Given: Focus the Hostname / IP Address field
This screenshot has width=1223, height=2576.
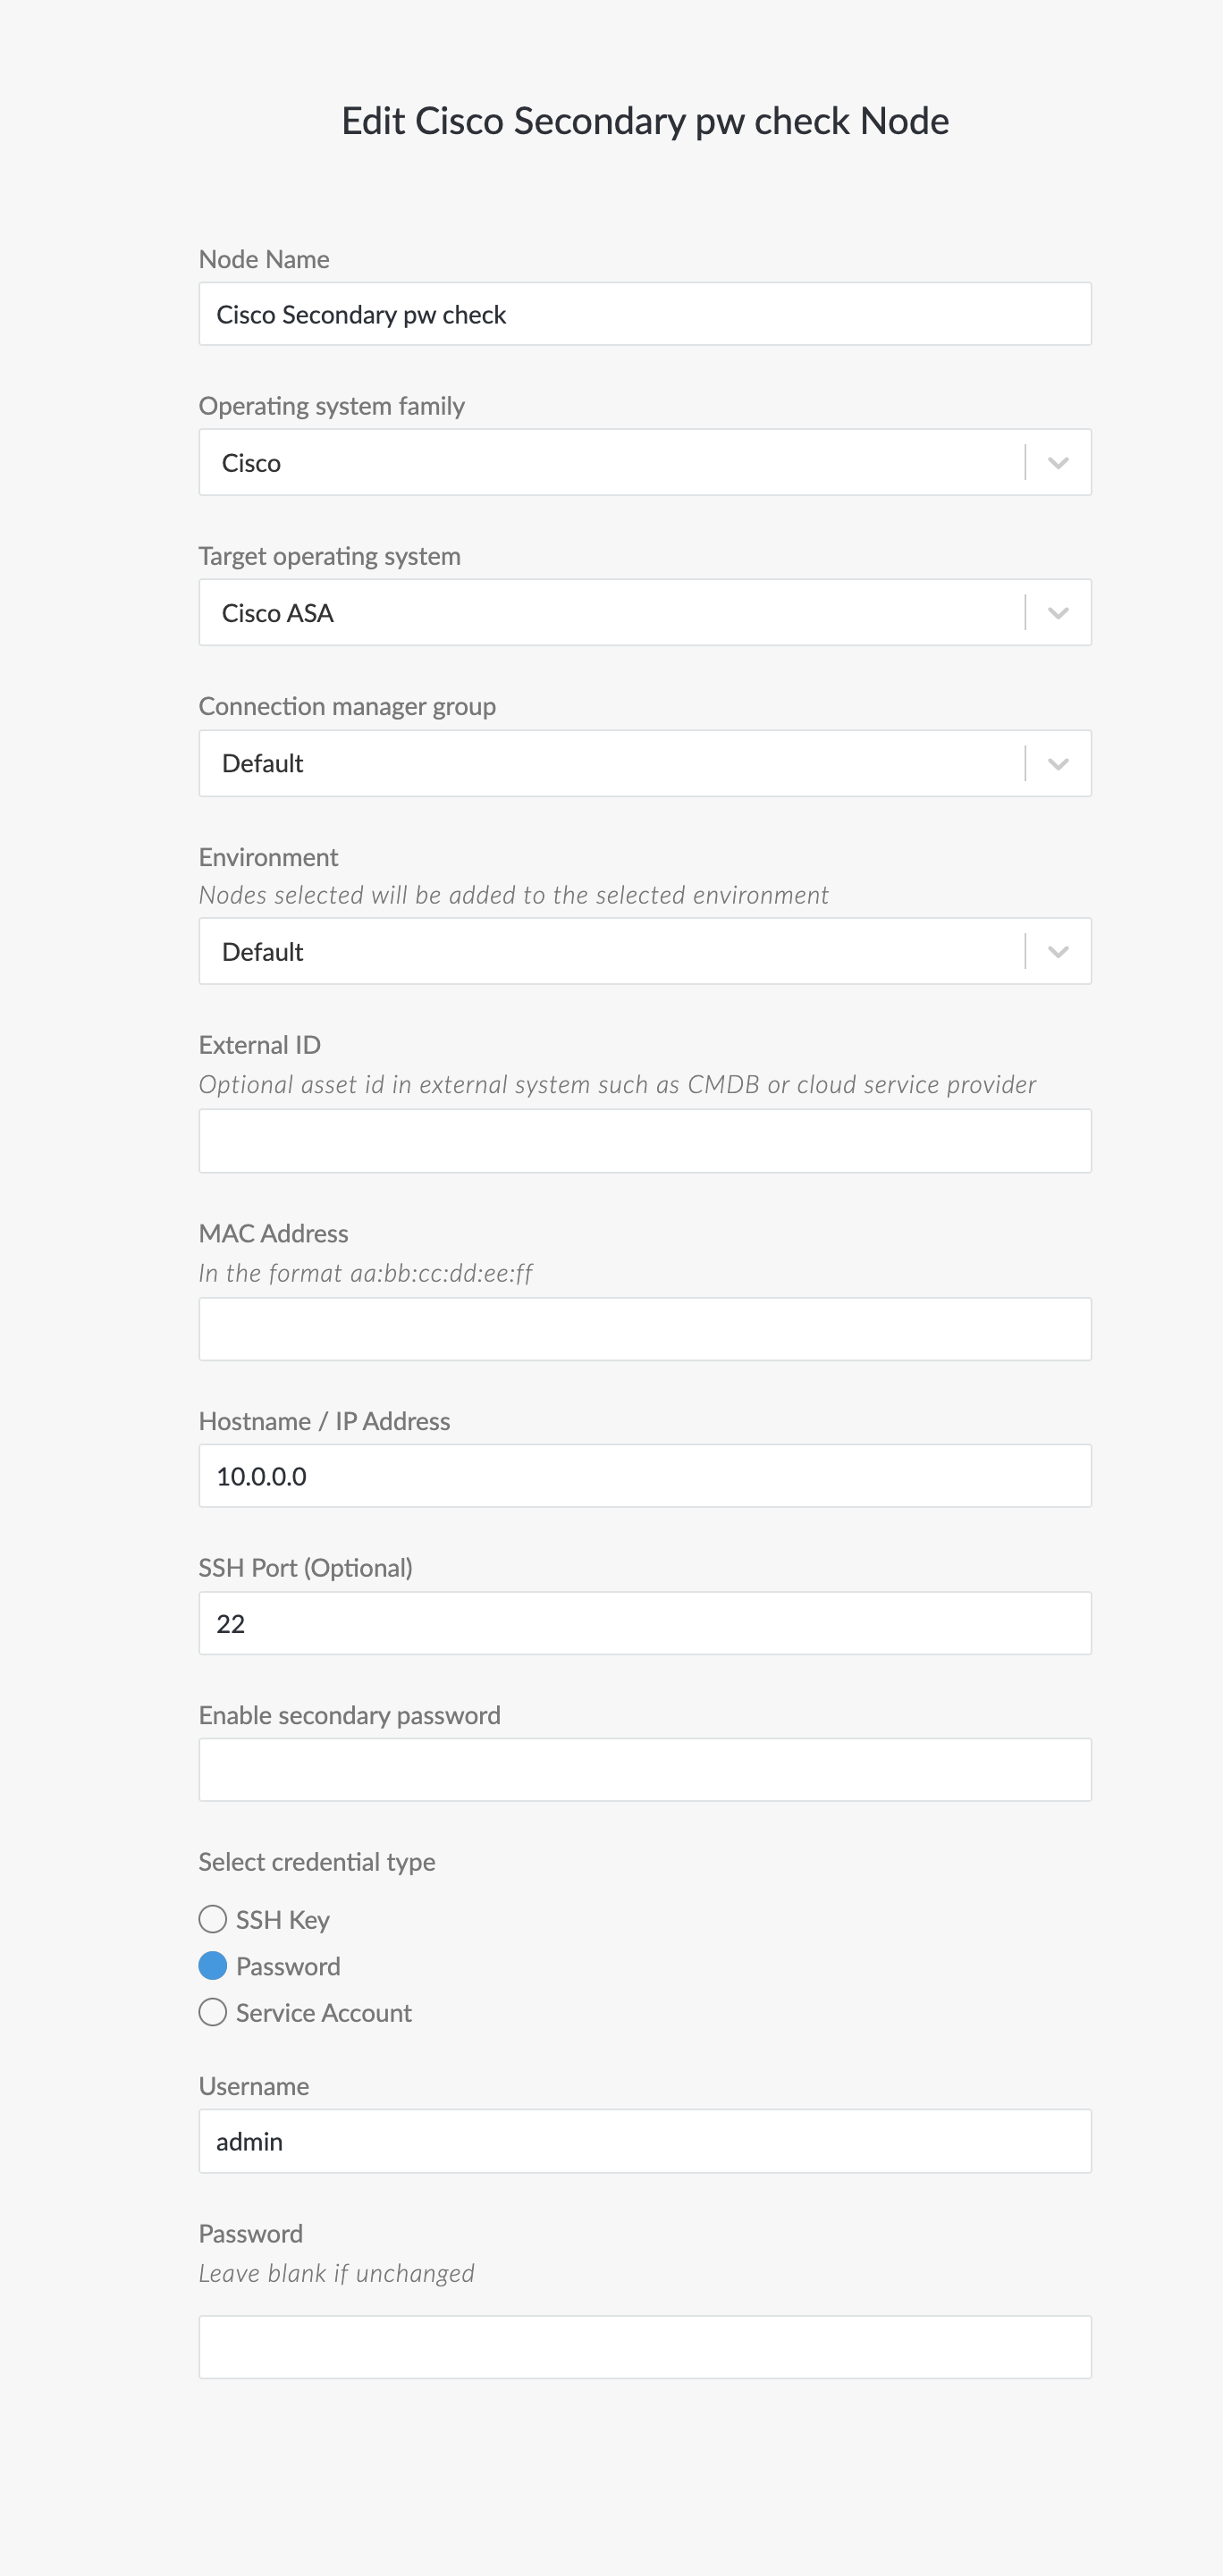Looking at the screenshot, I should point(645,1476).
